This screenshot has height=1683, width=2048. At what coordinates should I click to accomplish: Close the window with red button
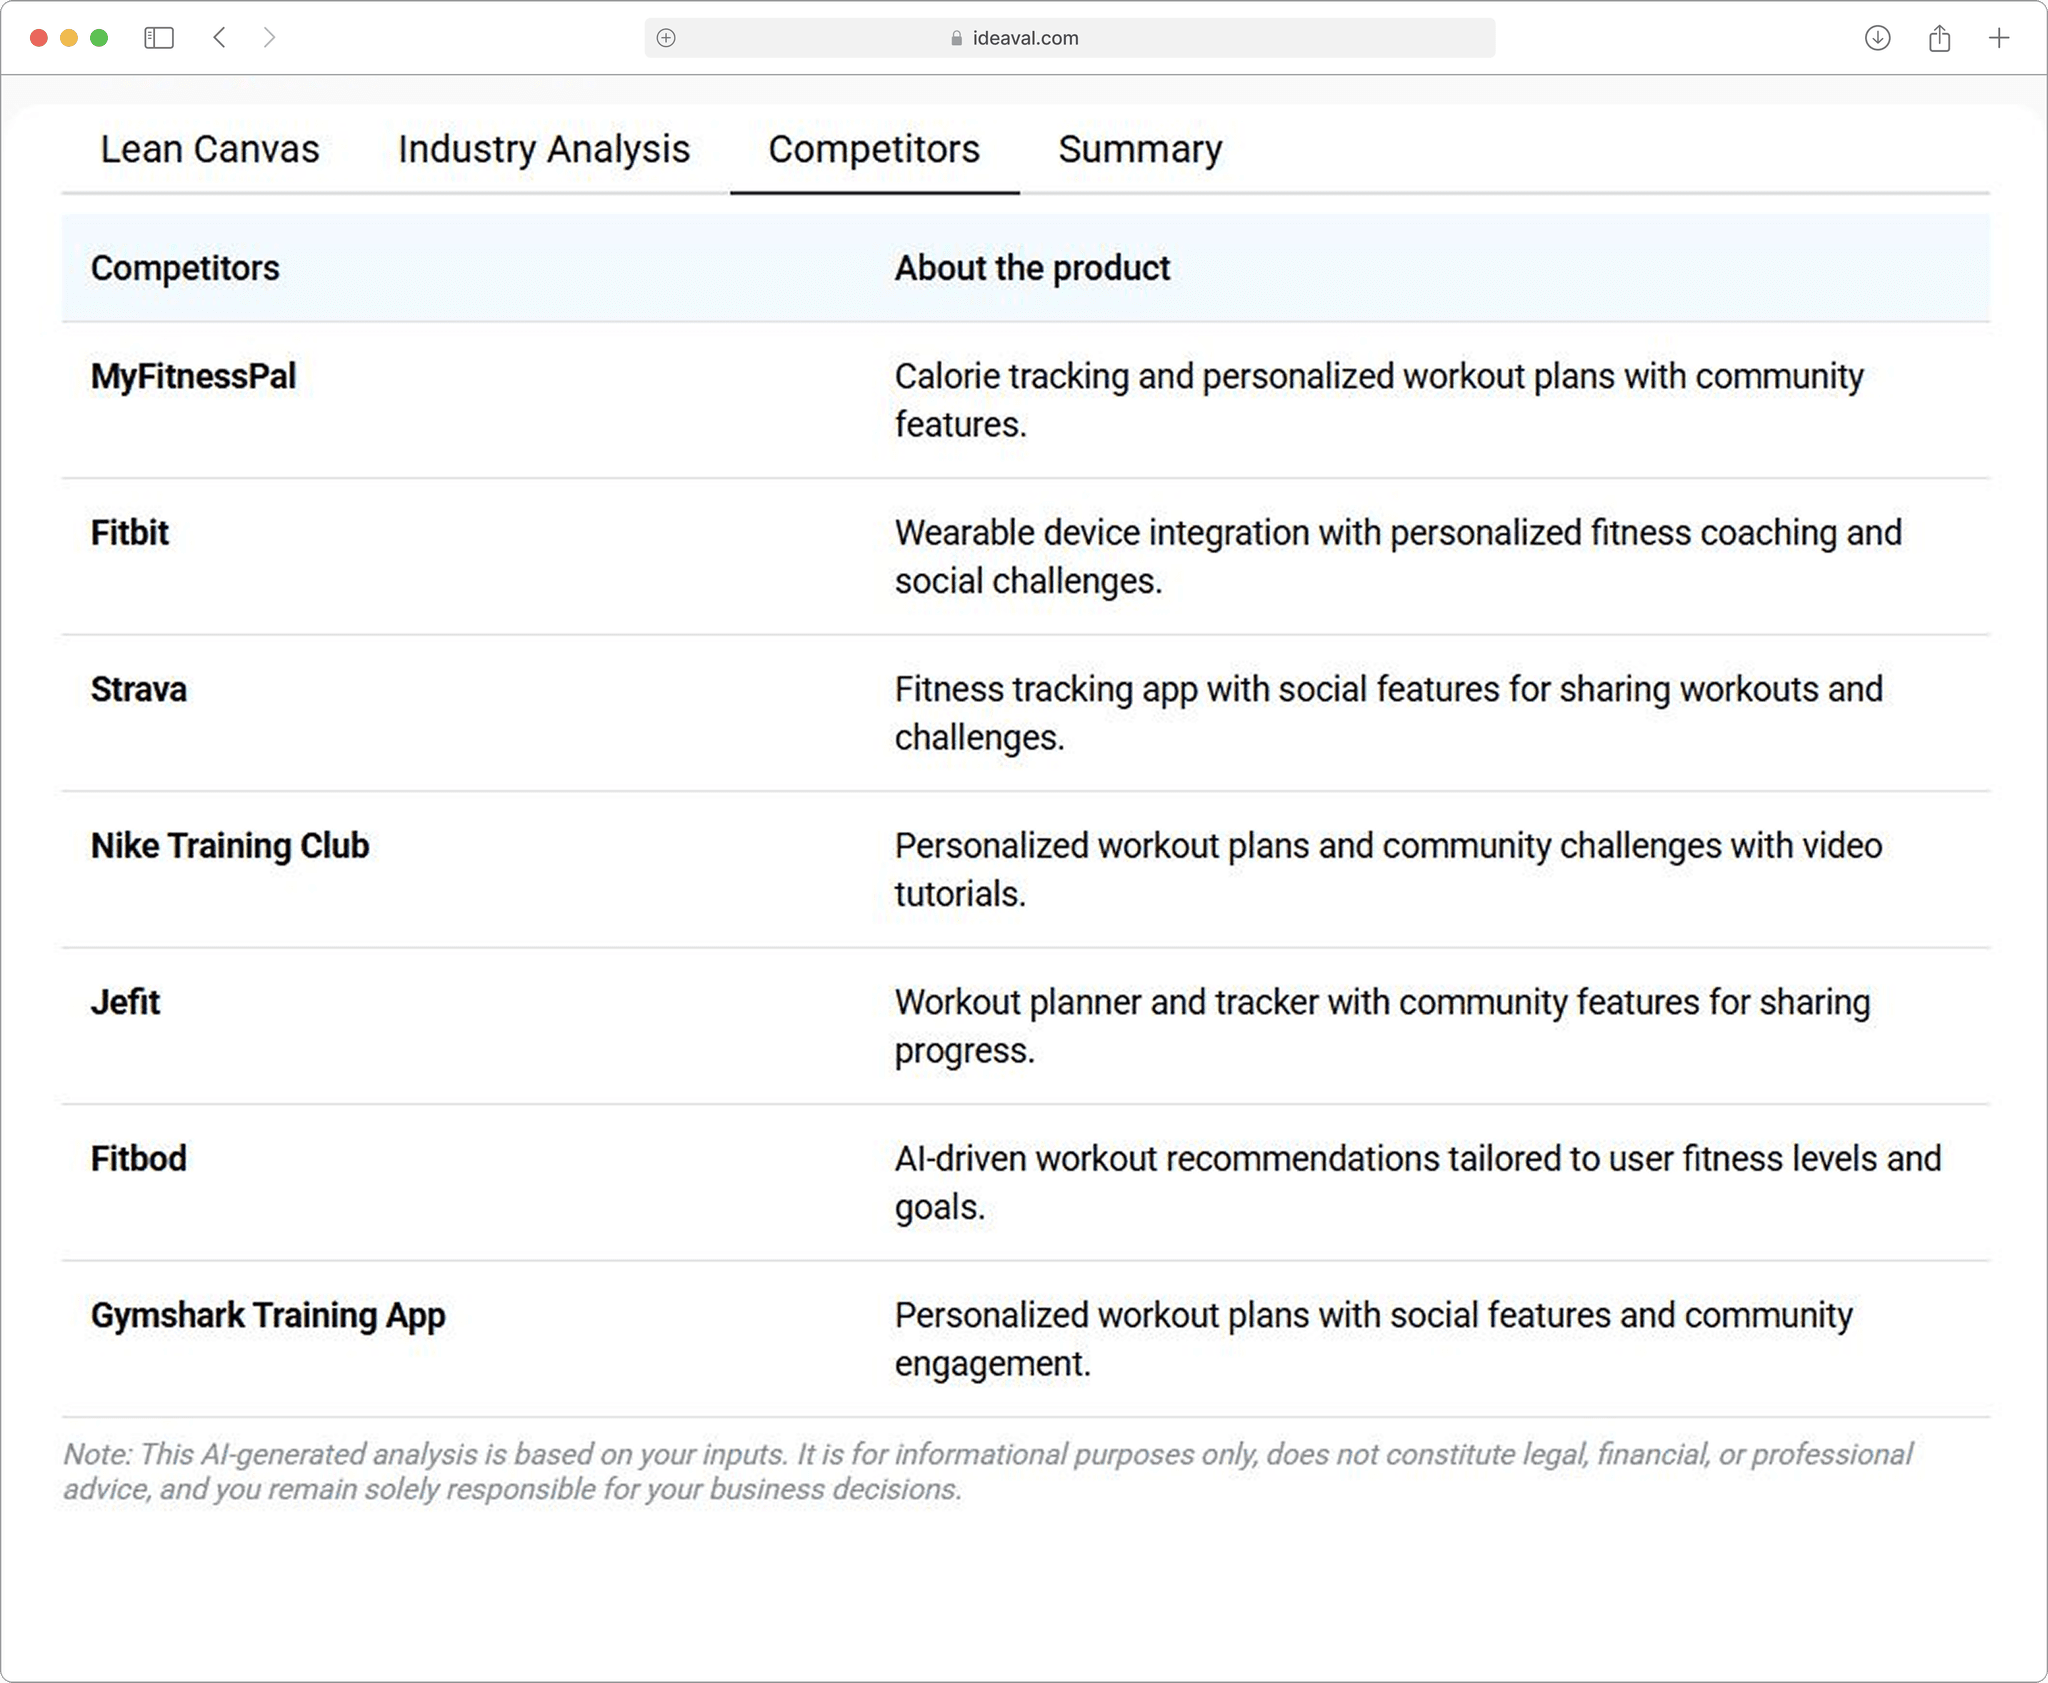[x=39, y=38]
